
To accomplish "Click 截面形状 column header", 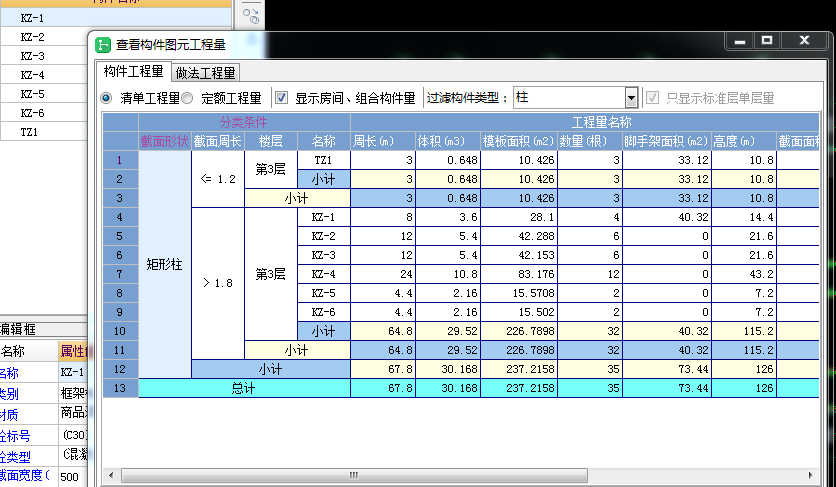I will pyautogui.click(x=165, y=141).
